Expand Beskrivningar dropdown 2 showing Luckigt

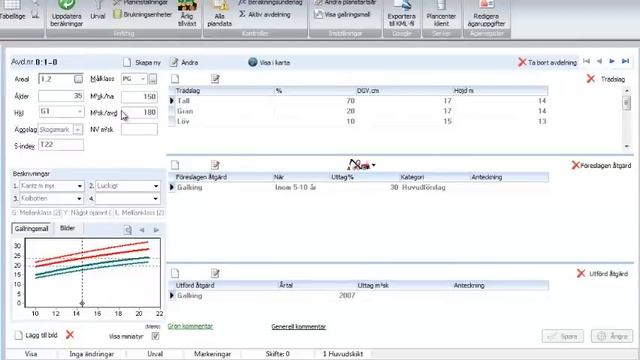click(x=156, y=186)
